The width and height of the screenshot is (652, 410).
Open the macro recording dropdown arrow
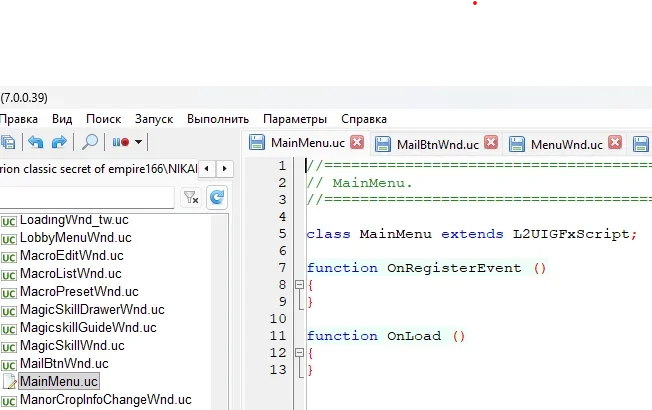click(138, 143)
